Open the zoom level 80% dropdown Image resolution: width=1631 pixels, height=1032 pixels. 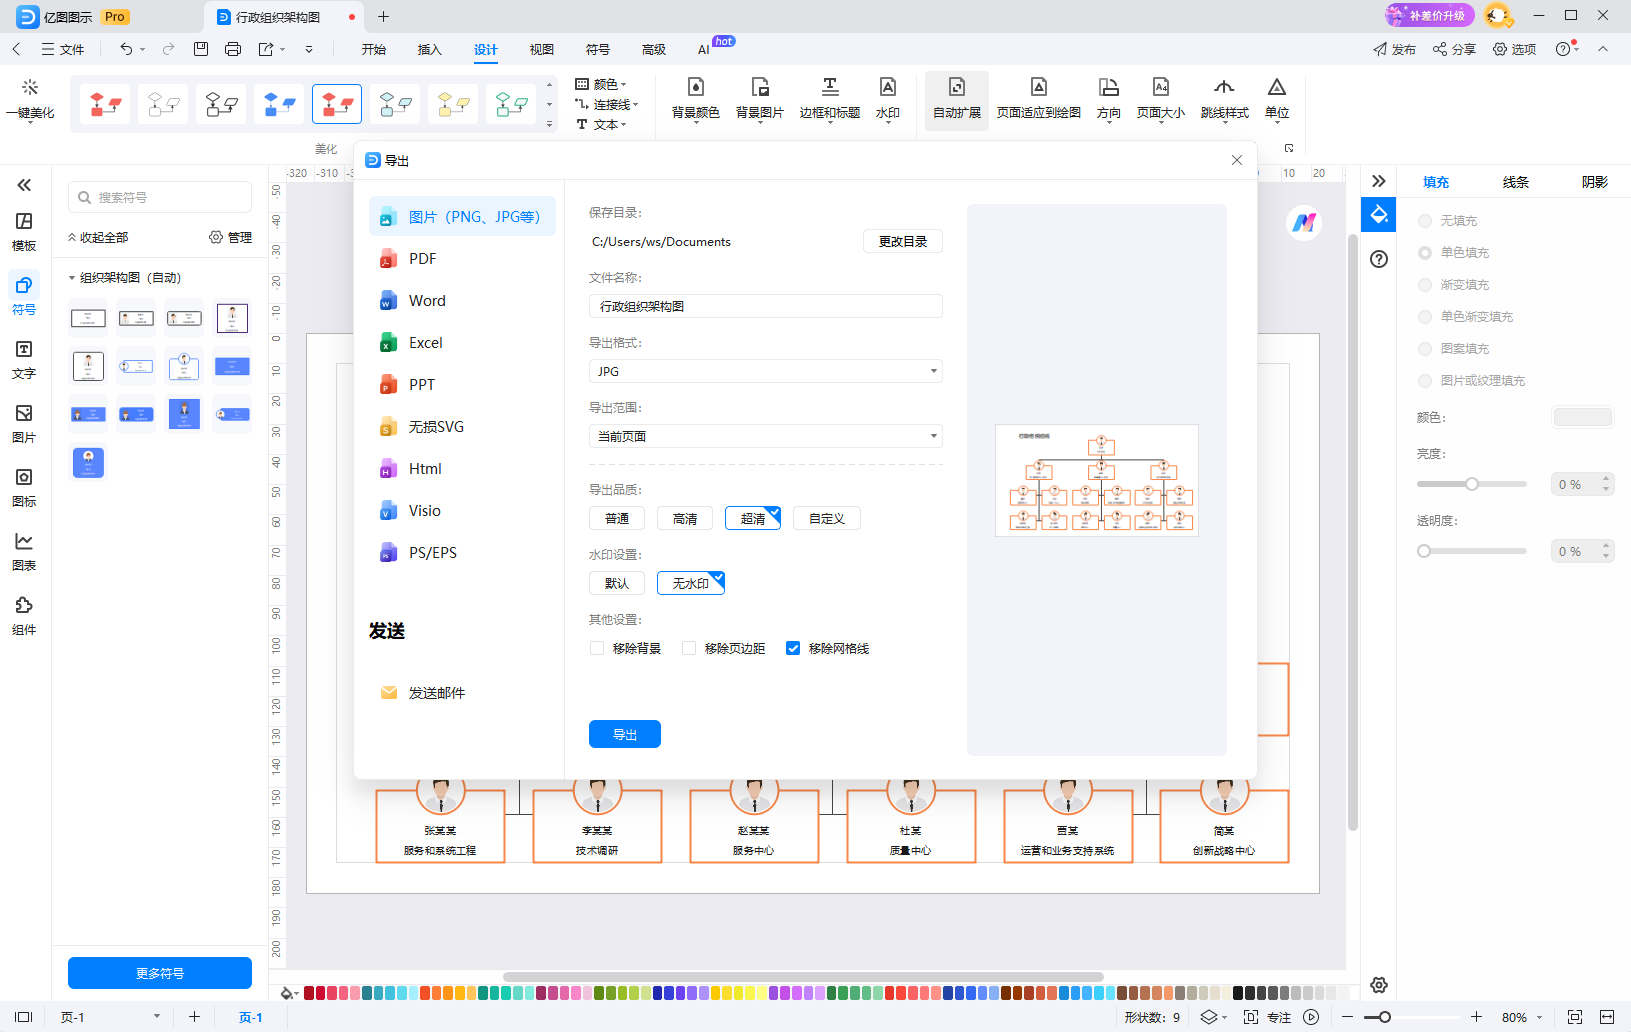point(1523,1017)
